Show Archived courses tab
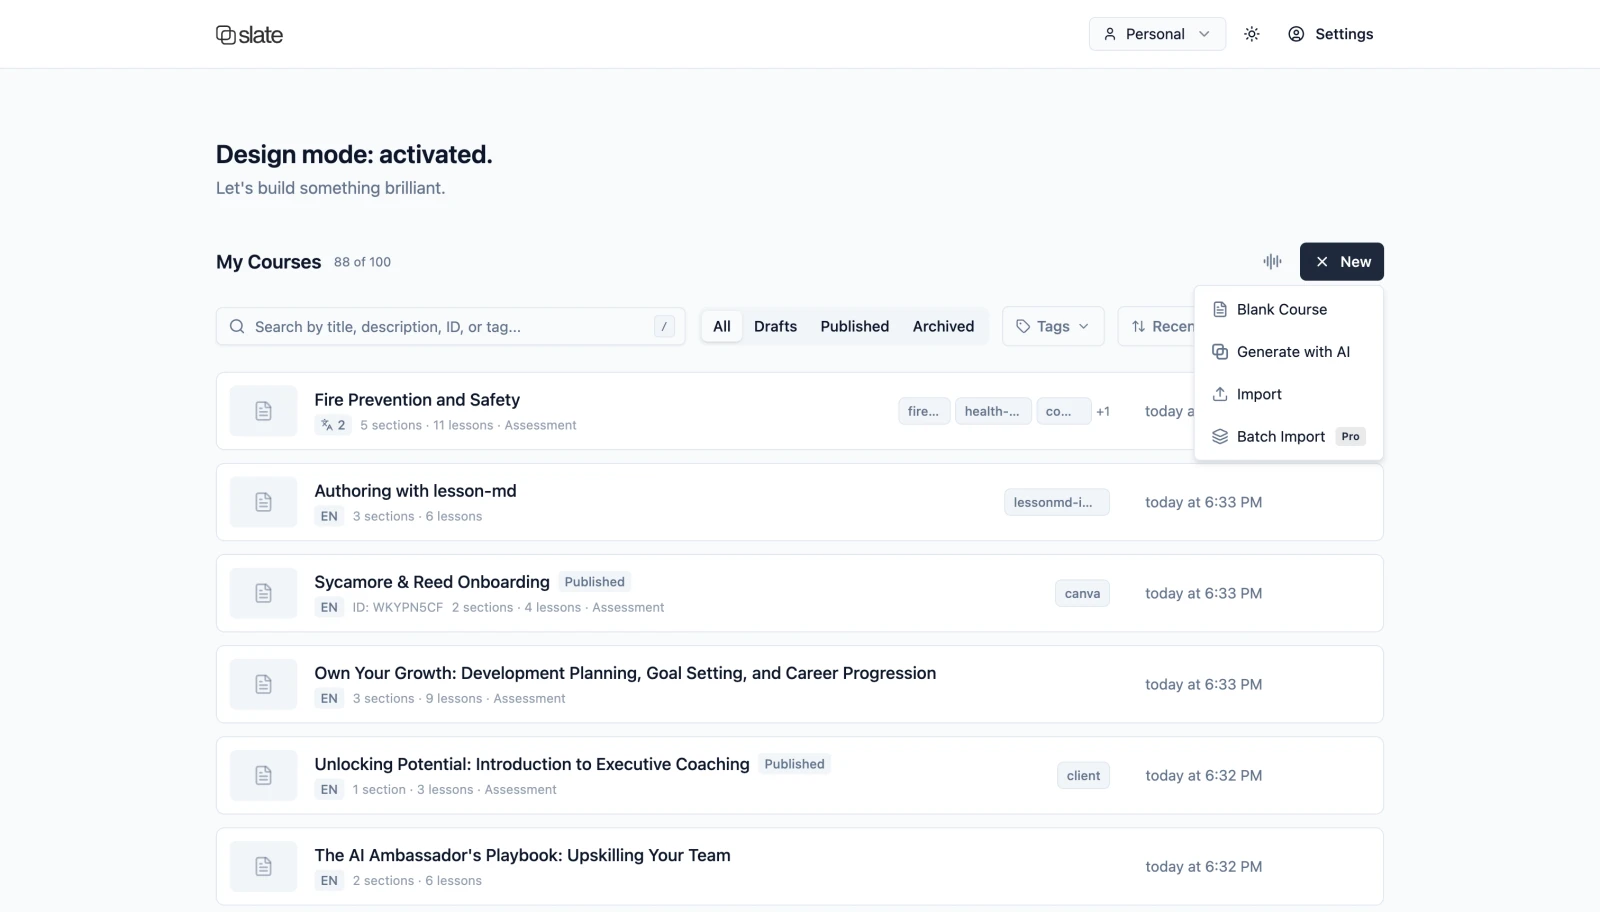1600x912 pixels. tap(943, 326)
